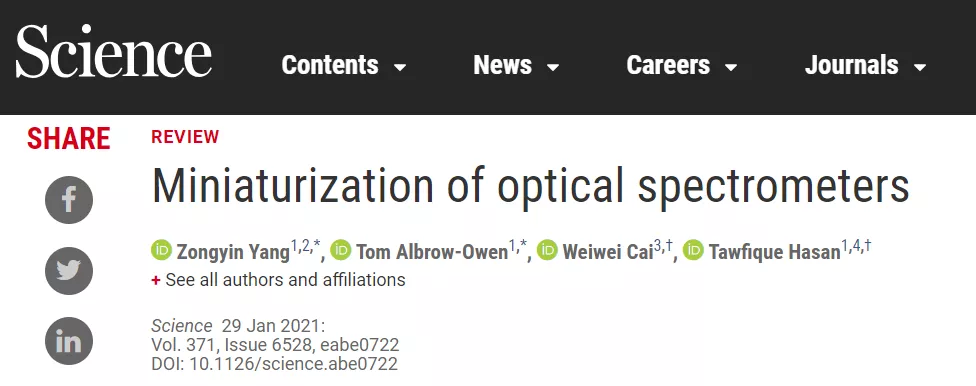
Task: Expand the News dropdown arrow
Action: [x=553, y=67]
